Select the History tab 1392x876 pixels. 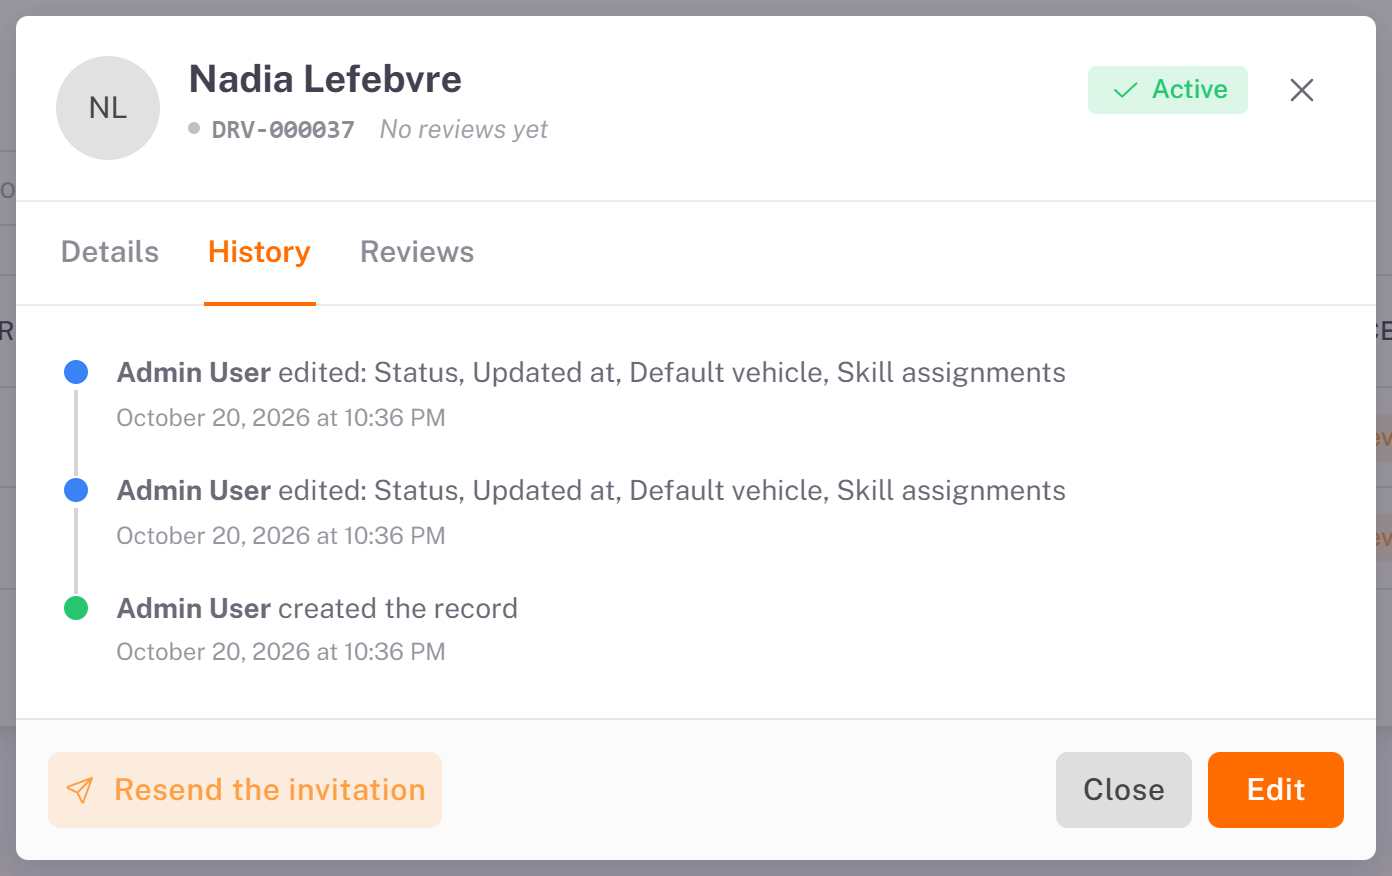pyautogui.click(x=259, y=252)
